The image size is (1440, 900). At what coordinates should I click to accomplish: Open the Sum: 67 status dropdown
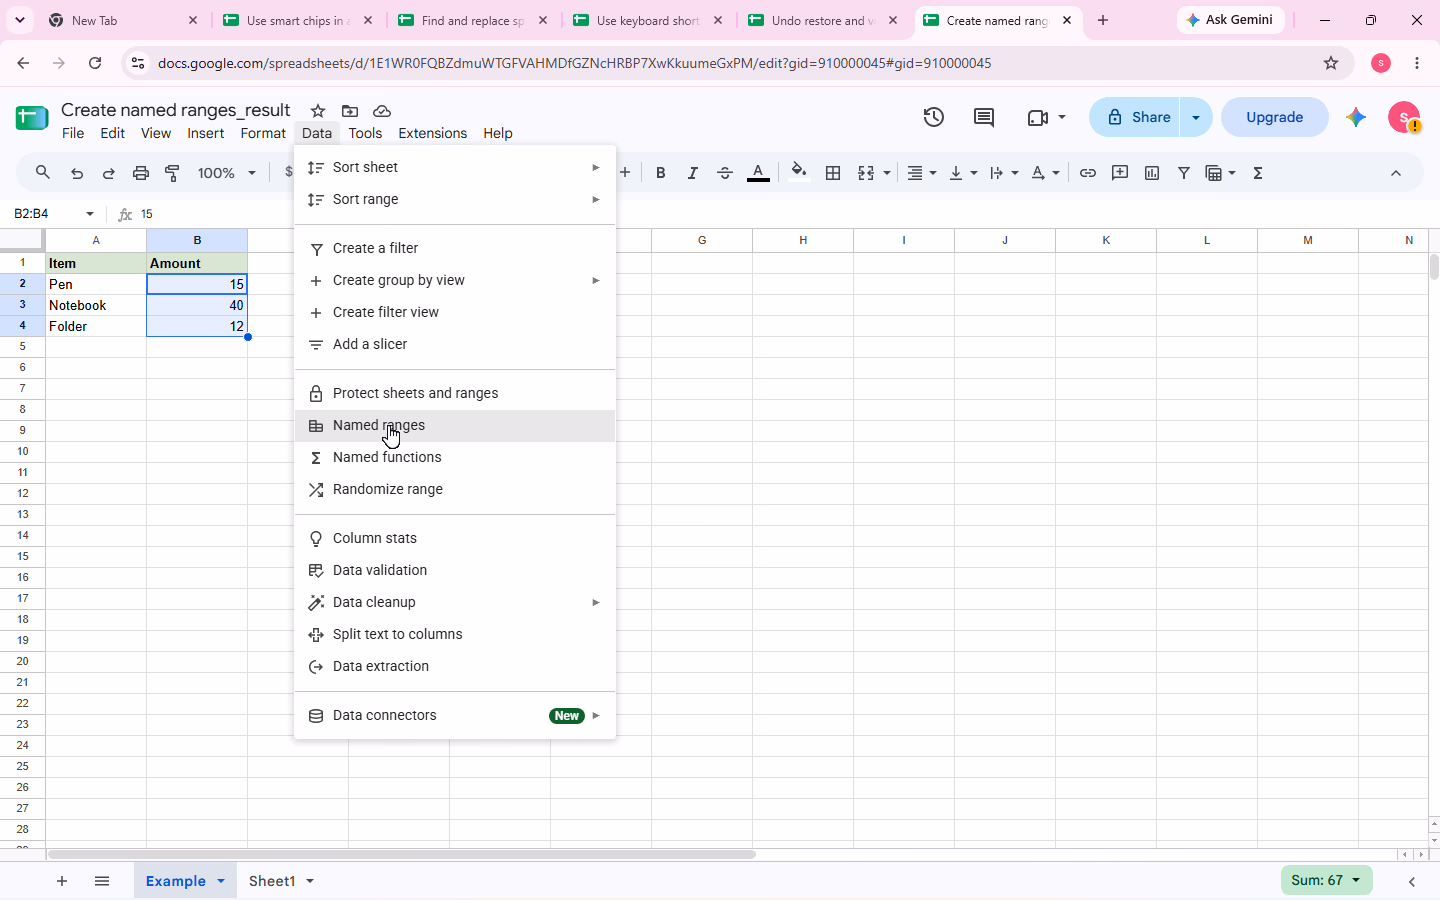point(1326,881)
